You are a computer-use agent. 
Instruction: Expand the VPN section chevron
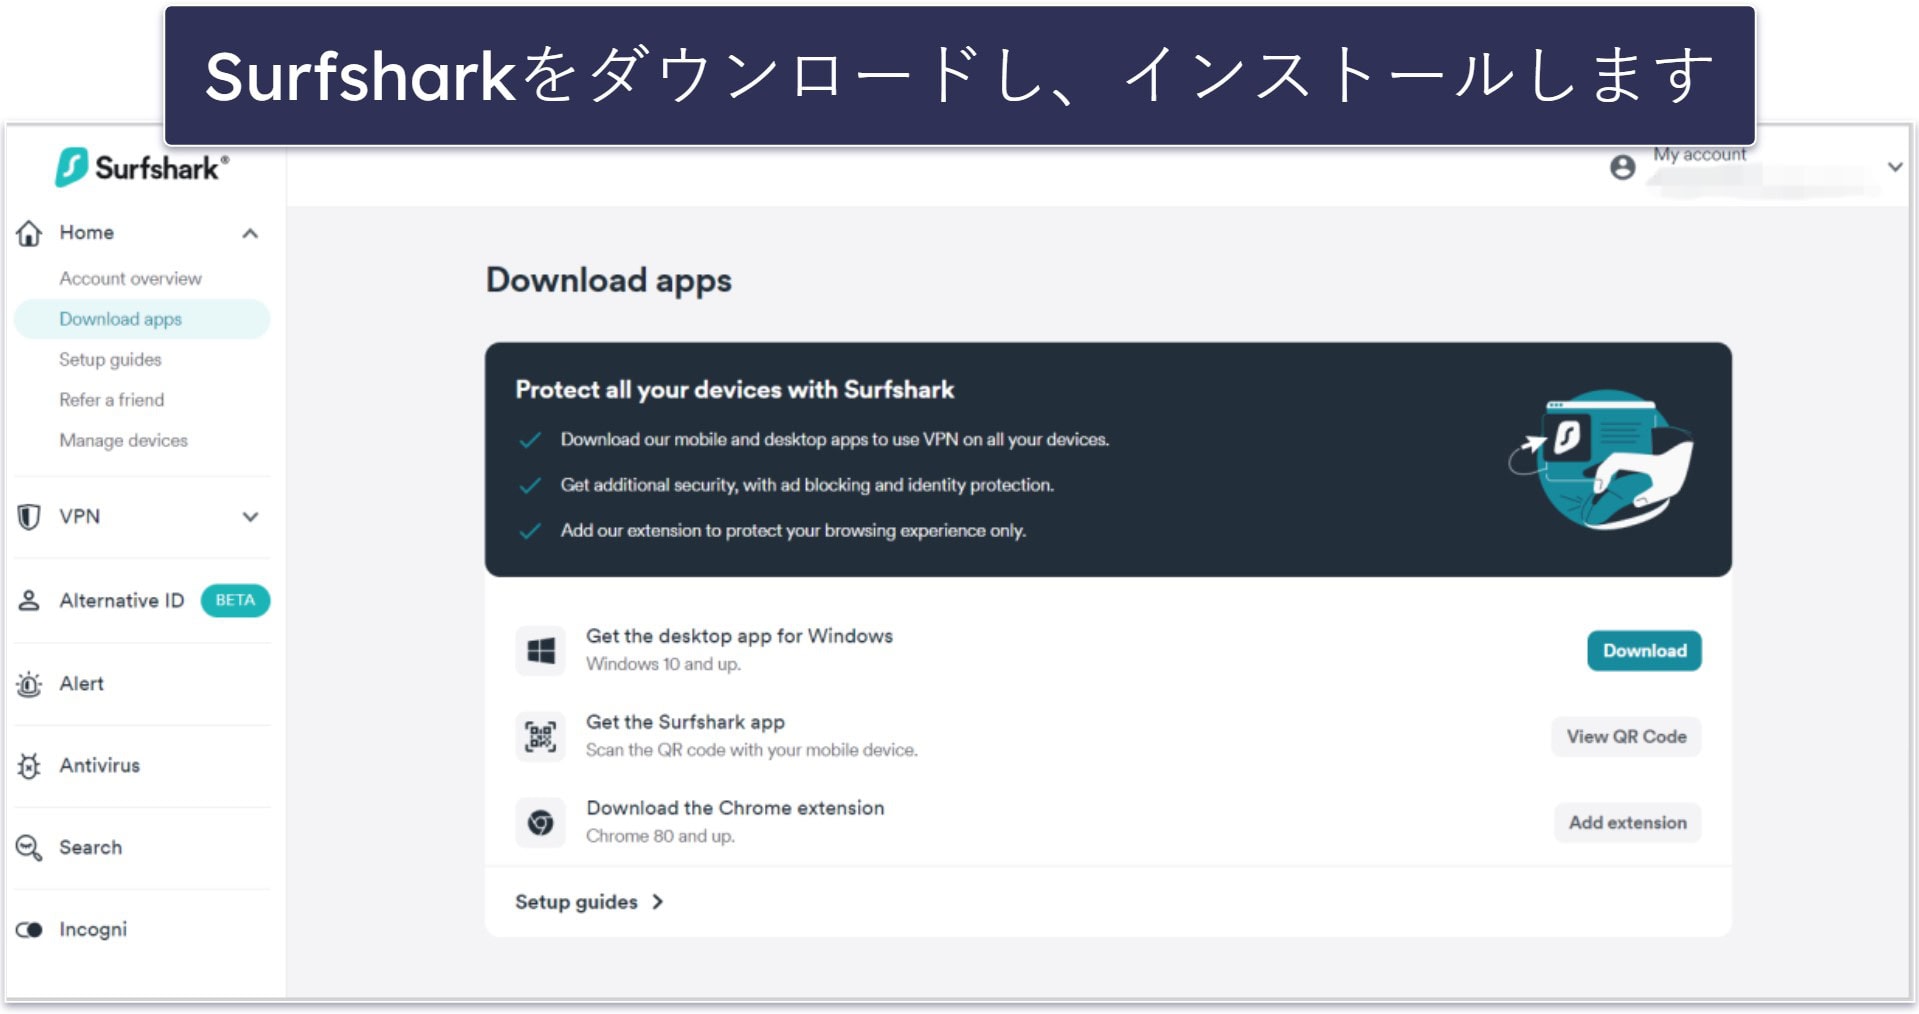(250, 517)
